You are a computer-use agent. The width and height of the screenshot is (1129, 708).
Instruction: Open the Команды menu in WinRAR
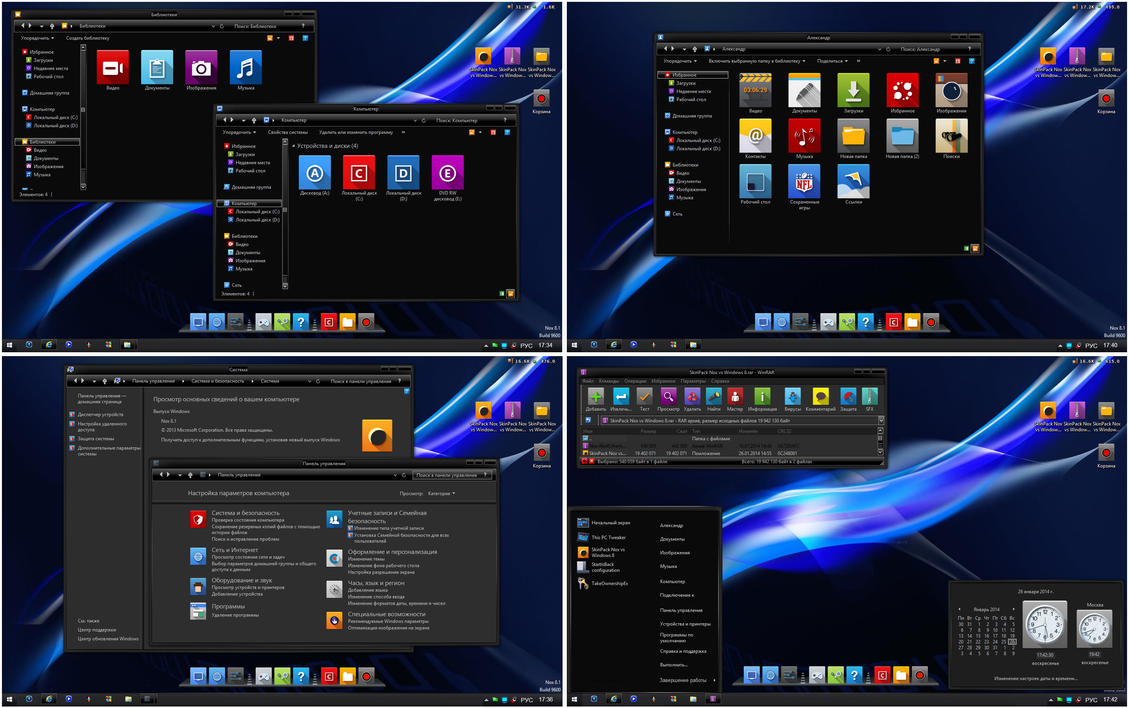point(610,381)
